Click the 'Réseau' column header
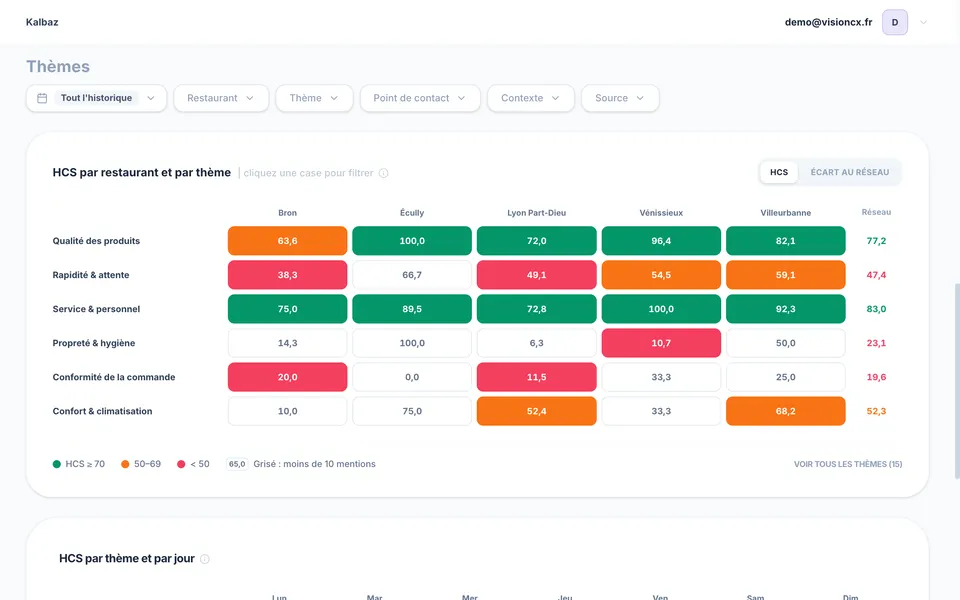Viewport: 960px width, 600px height. (x=876, y=212)
